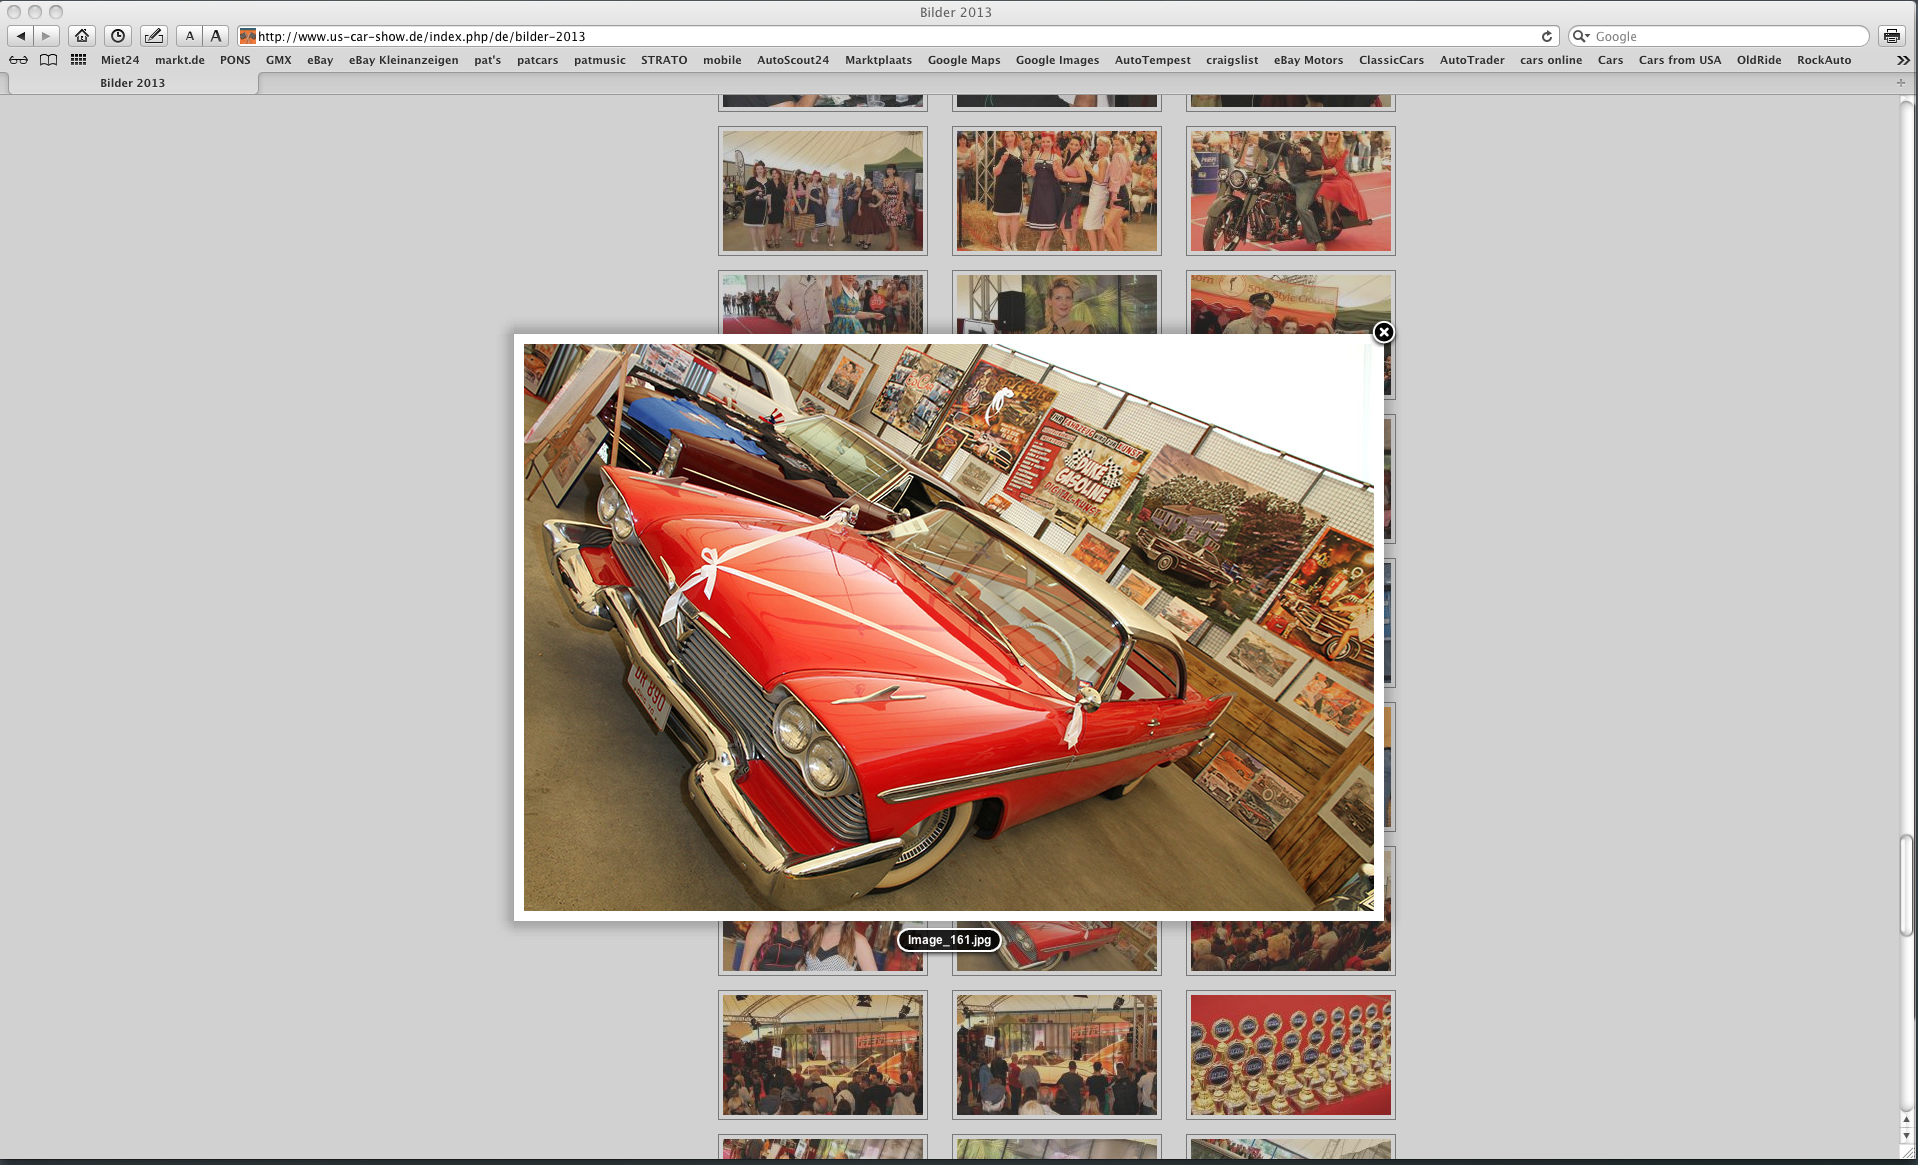The width and height of the screenshot is (1918, 1165).
Task: Click the Cars from USA bookmark
Action: (x=1679, y=60)
